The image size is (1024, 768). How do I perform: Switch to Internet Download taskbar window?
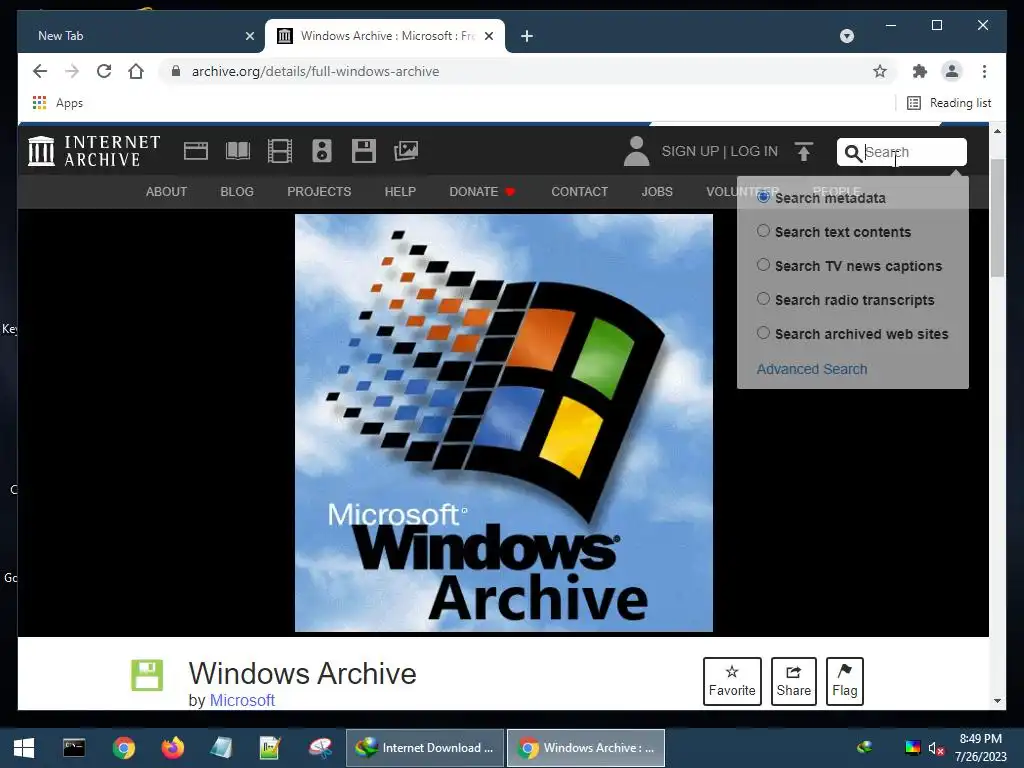(x=424, y=748)
